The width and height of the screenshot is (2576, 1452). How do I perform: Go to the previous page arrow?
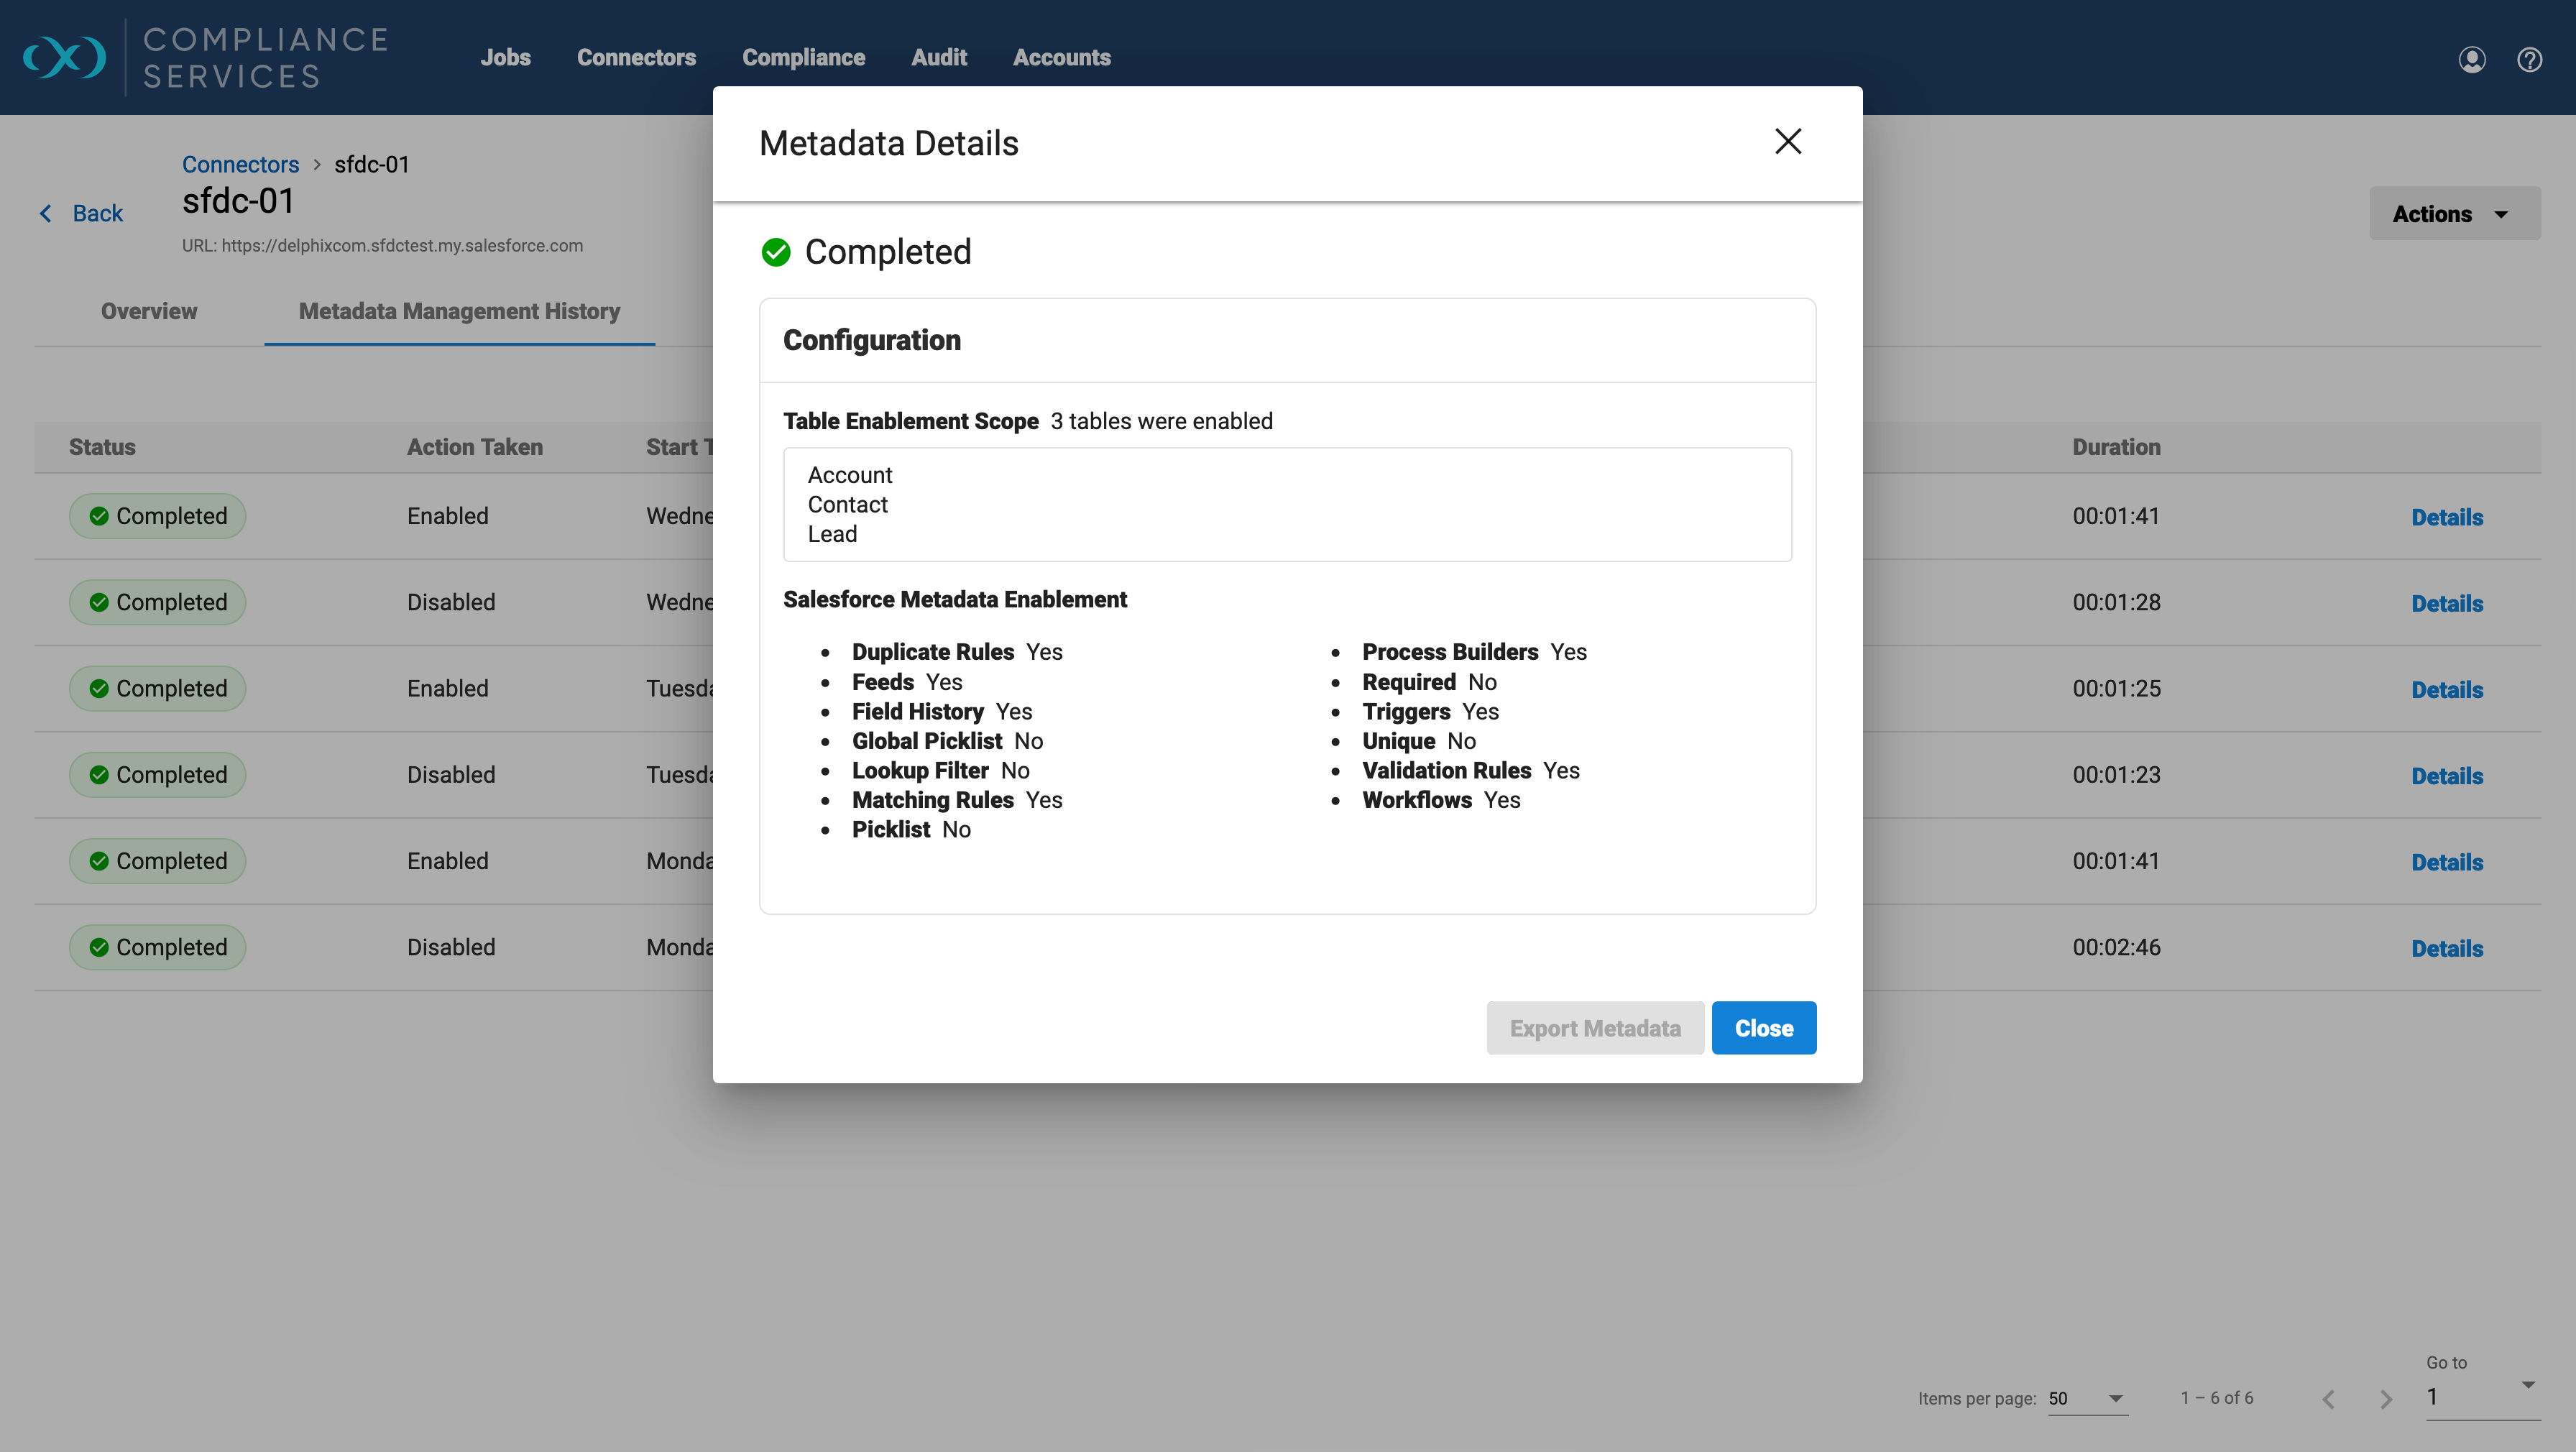[x=2329, y=1399]
